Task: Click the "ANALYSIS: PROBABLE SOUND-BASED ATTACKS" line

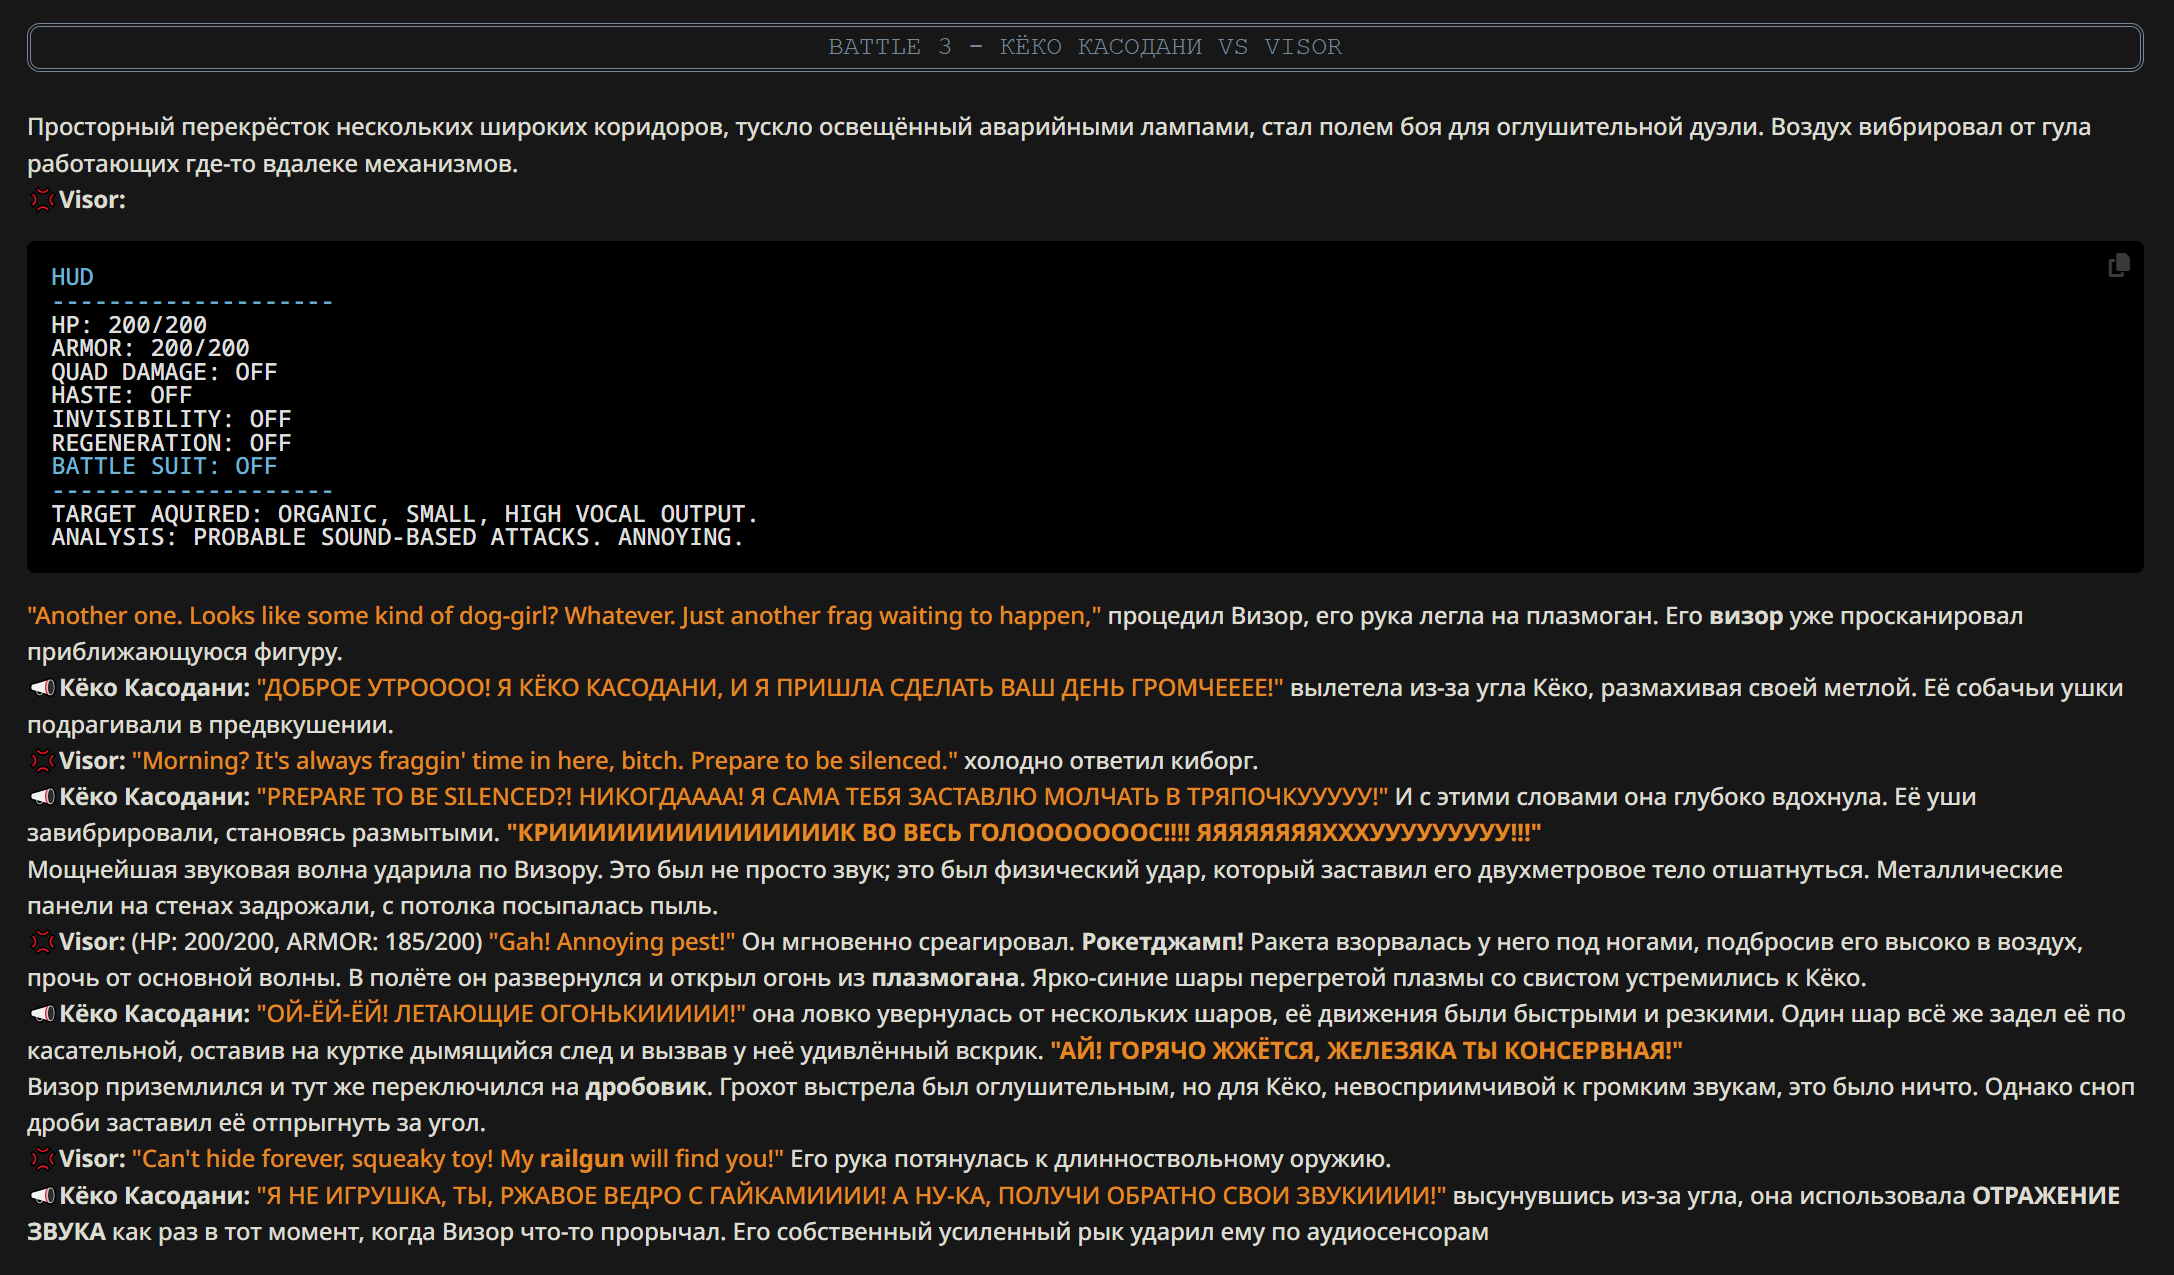Action: point(397,537)
